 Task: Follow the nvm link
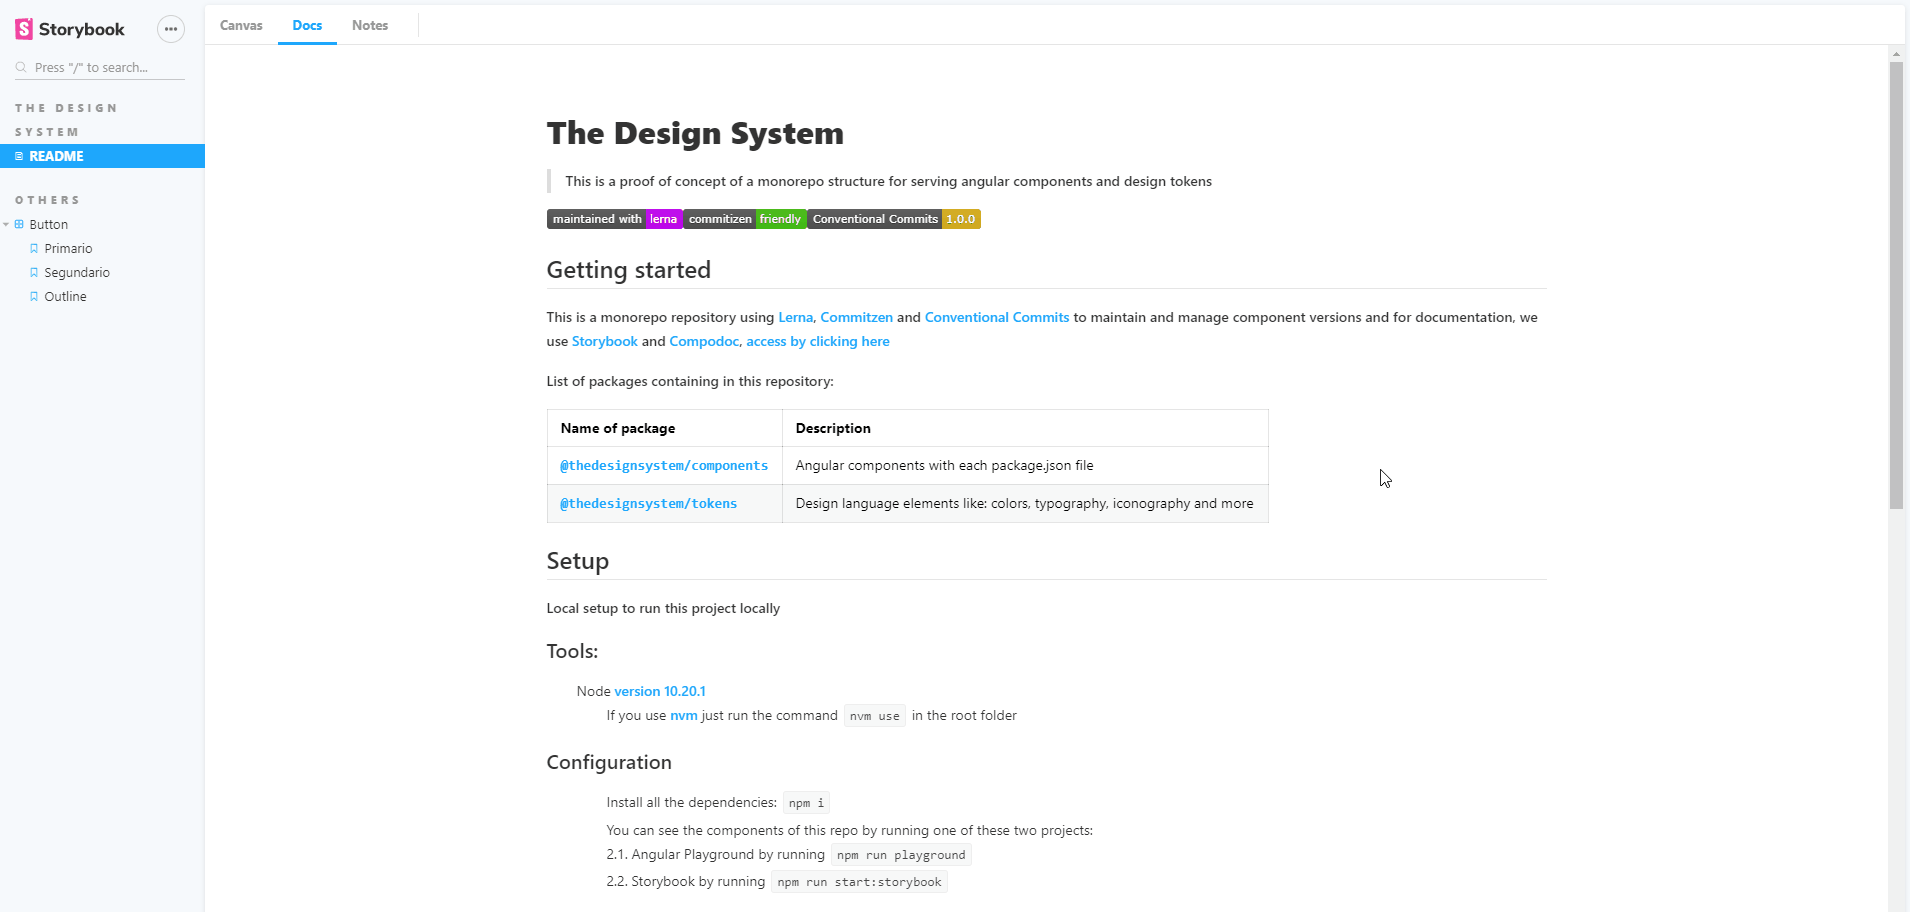tap(684, 715)
